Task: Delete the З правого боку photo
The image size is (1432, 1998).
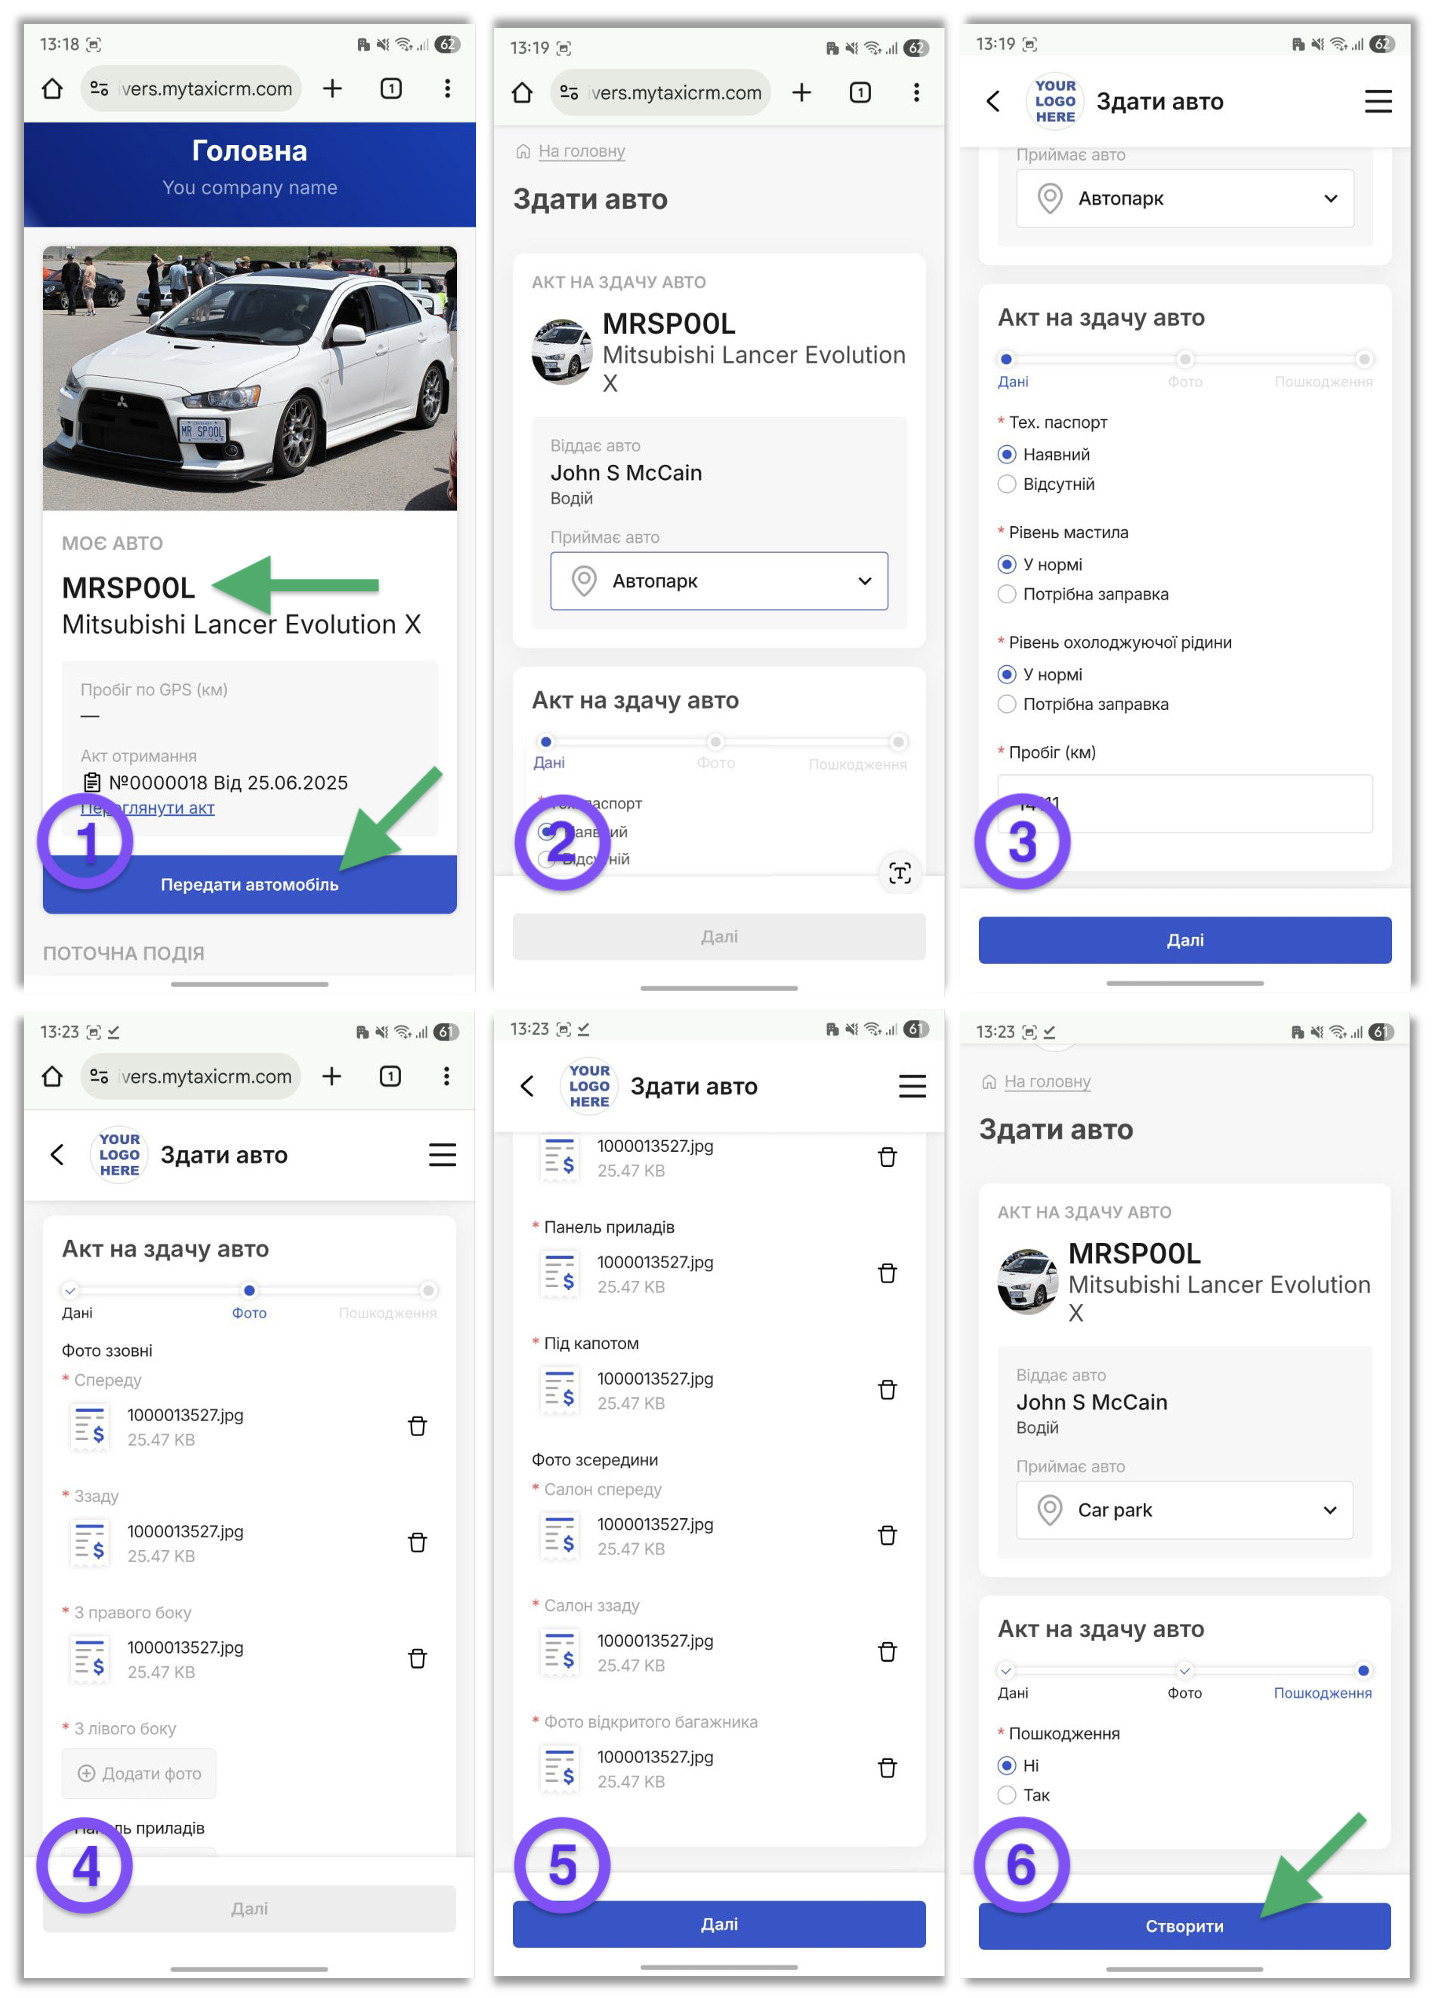Action: (x=418, y=1659)
